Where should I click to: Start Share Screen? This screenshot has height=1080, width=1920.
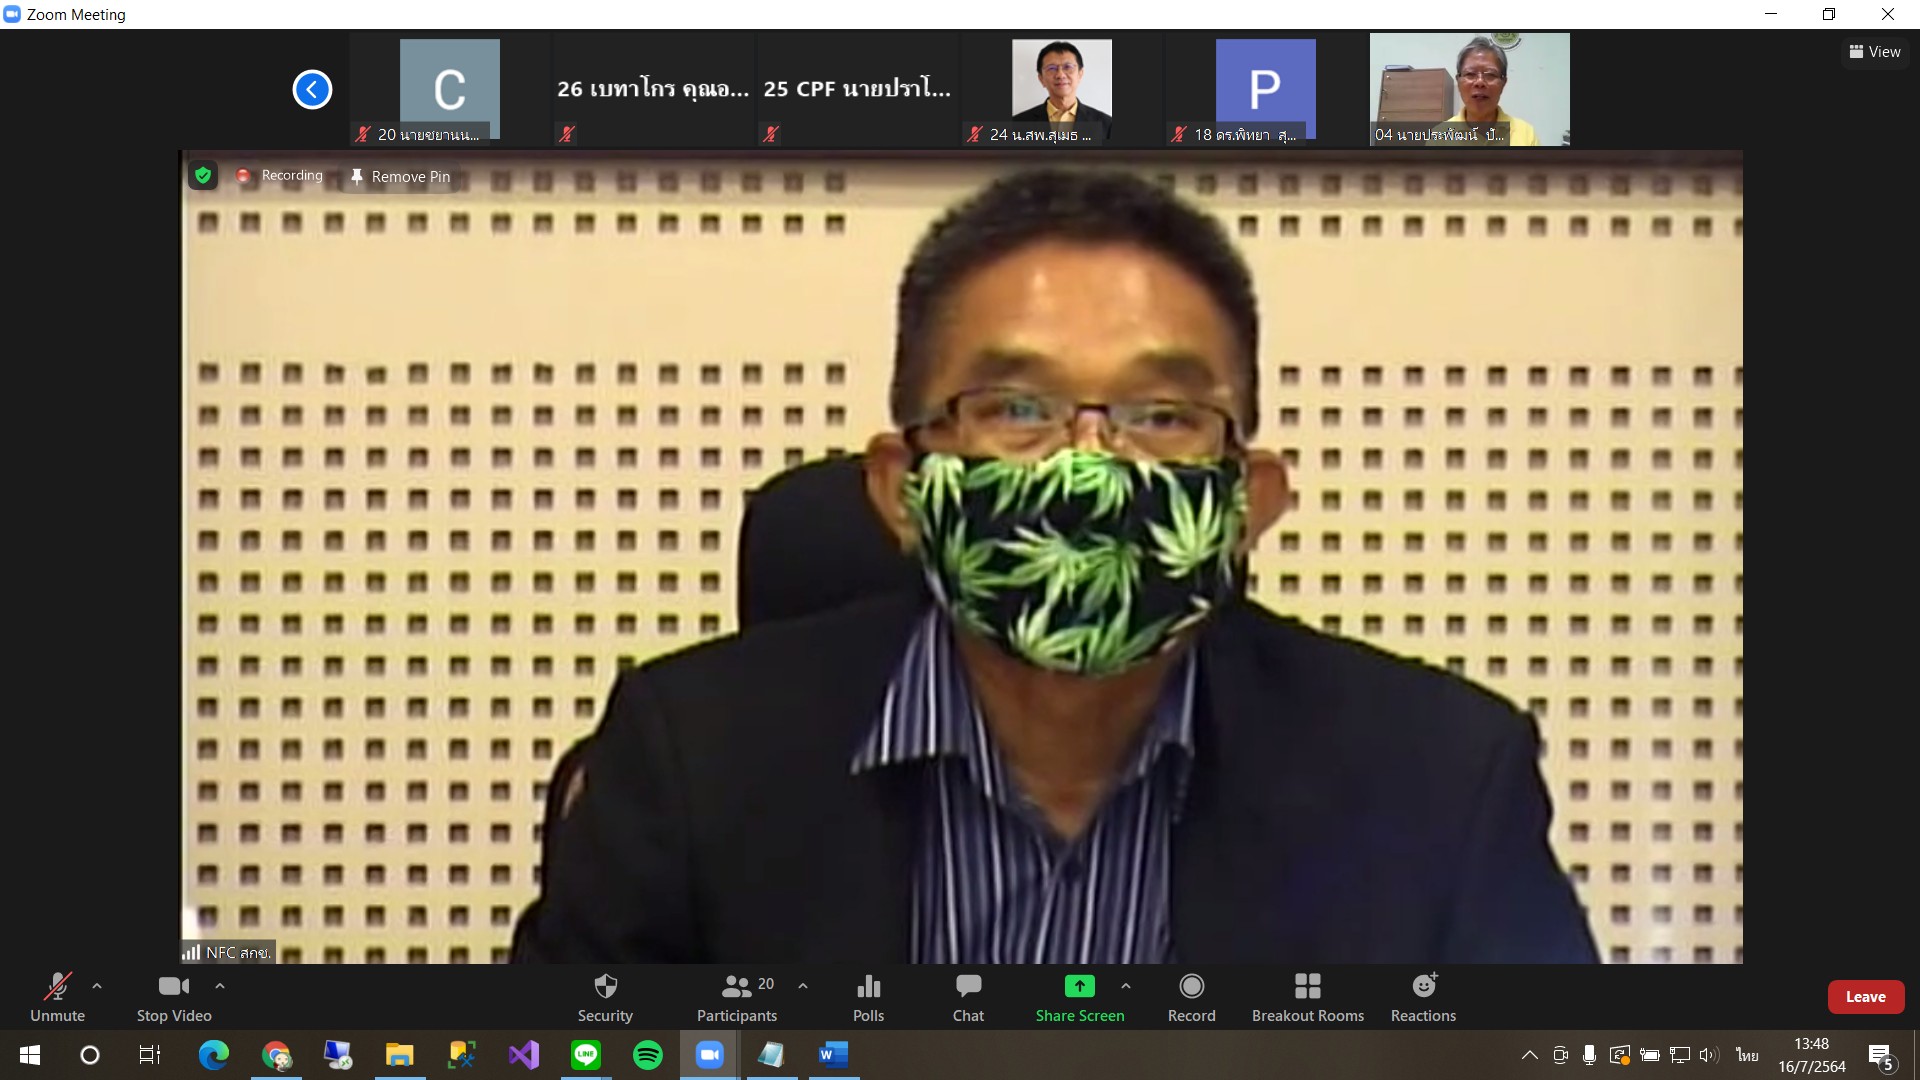[x=1079, y=997]
